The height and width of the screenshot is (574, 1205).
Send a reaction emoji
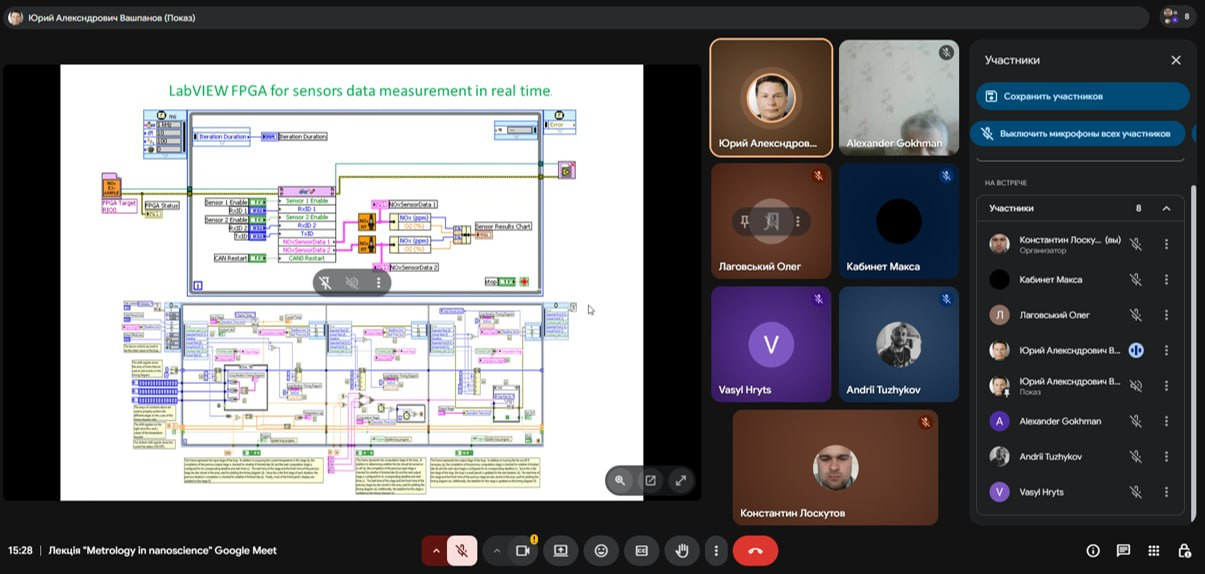pyautogui.click(x=601, y=550)
